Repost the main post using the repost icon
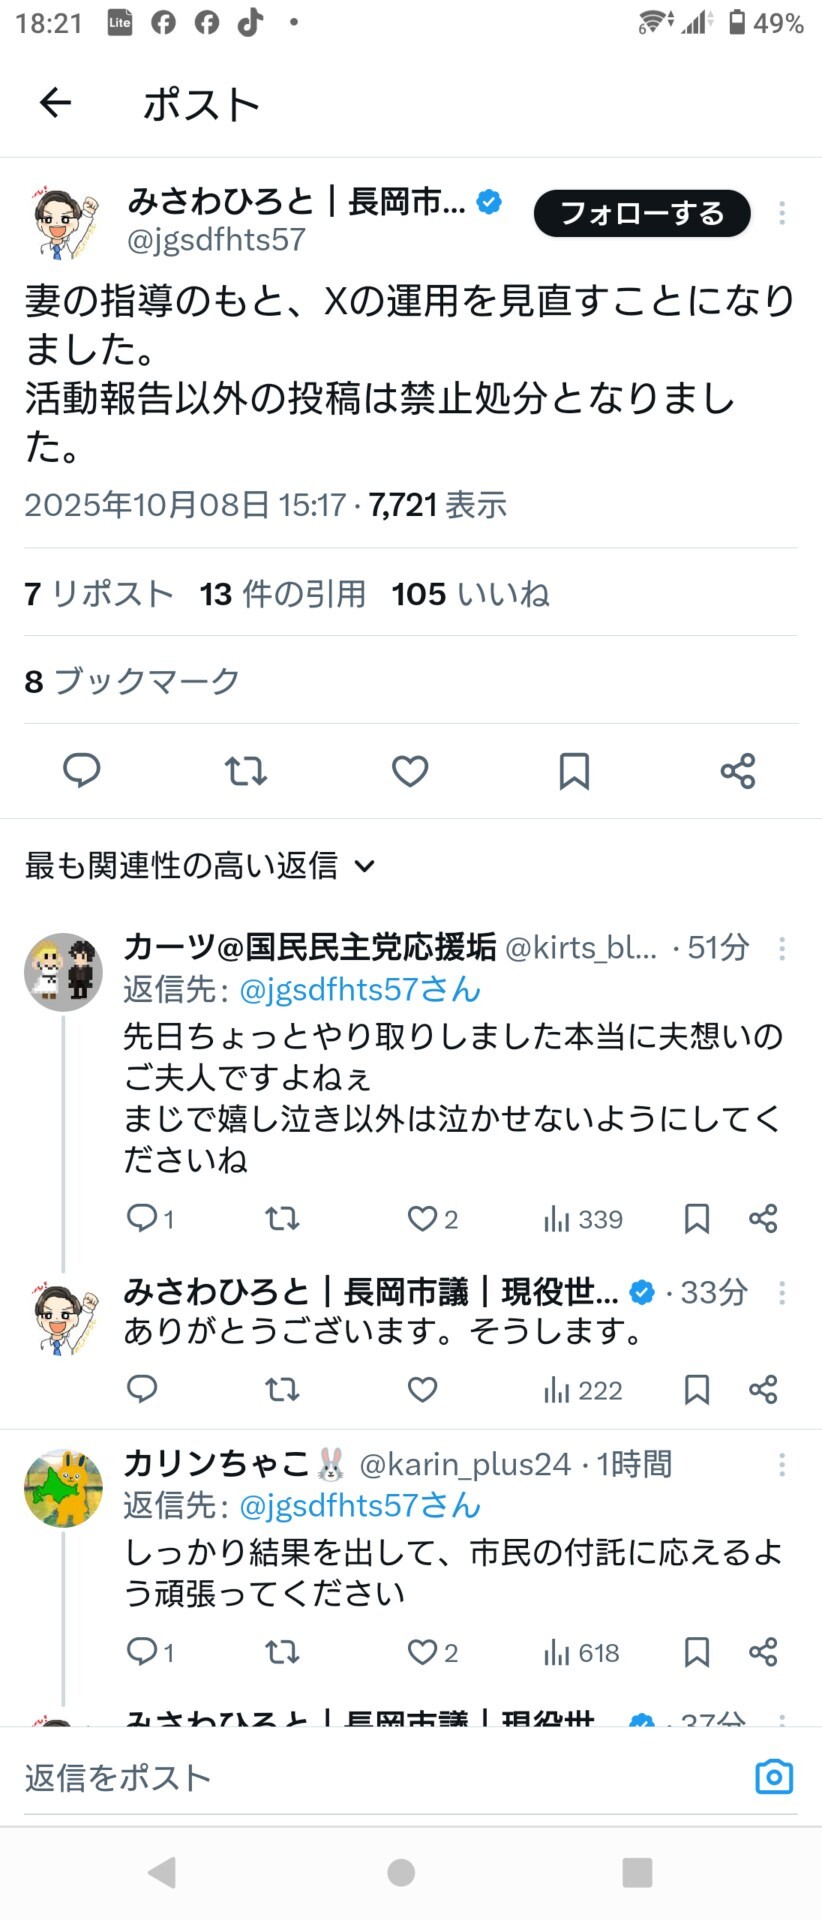Viewport: 822px width, 1920px height. [x=246, y=770]
